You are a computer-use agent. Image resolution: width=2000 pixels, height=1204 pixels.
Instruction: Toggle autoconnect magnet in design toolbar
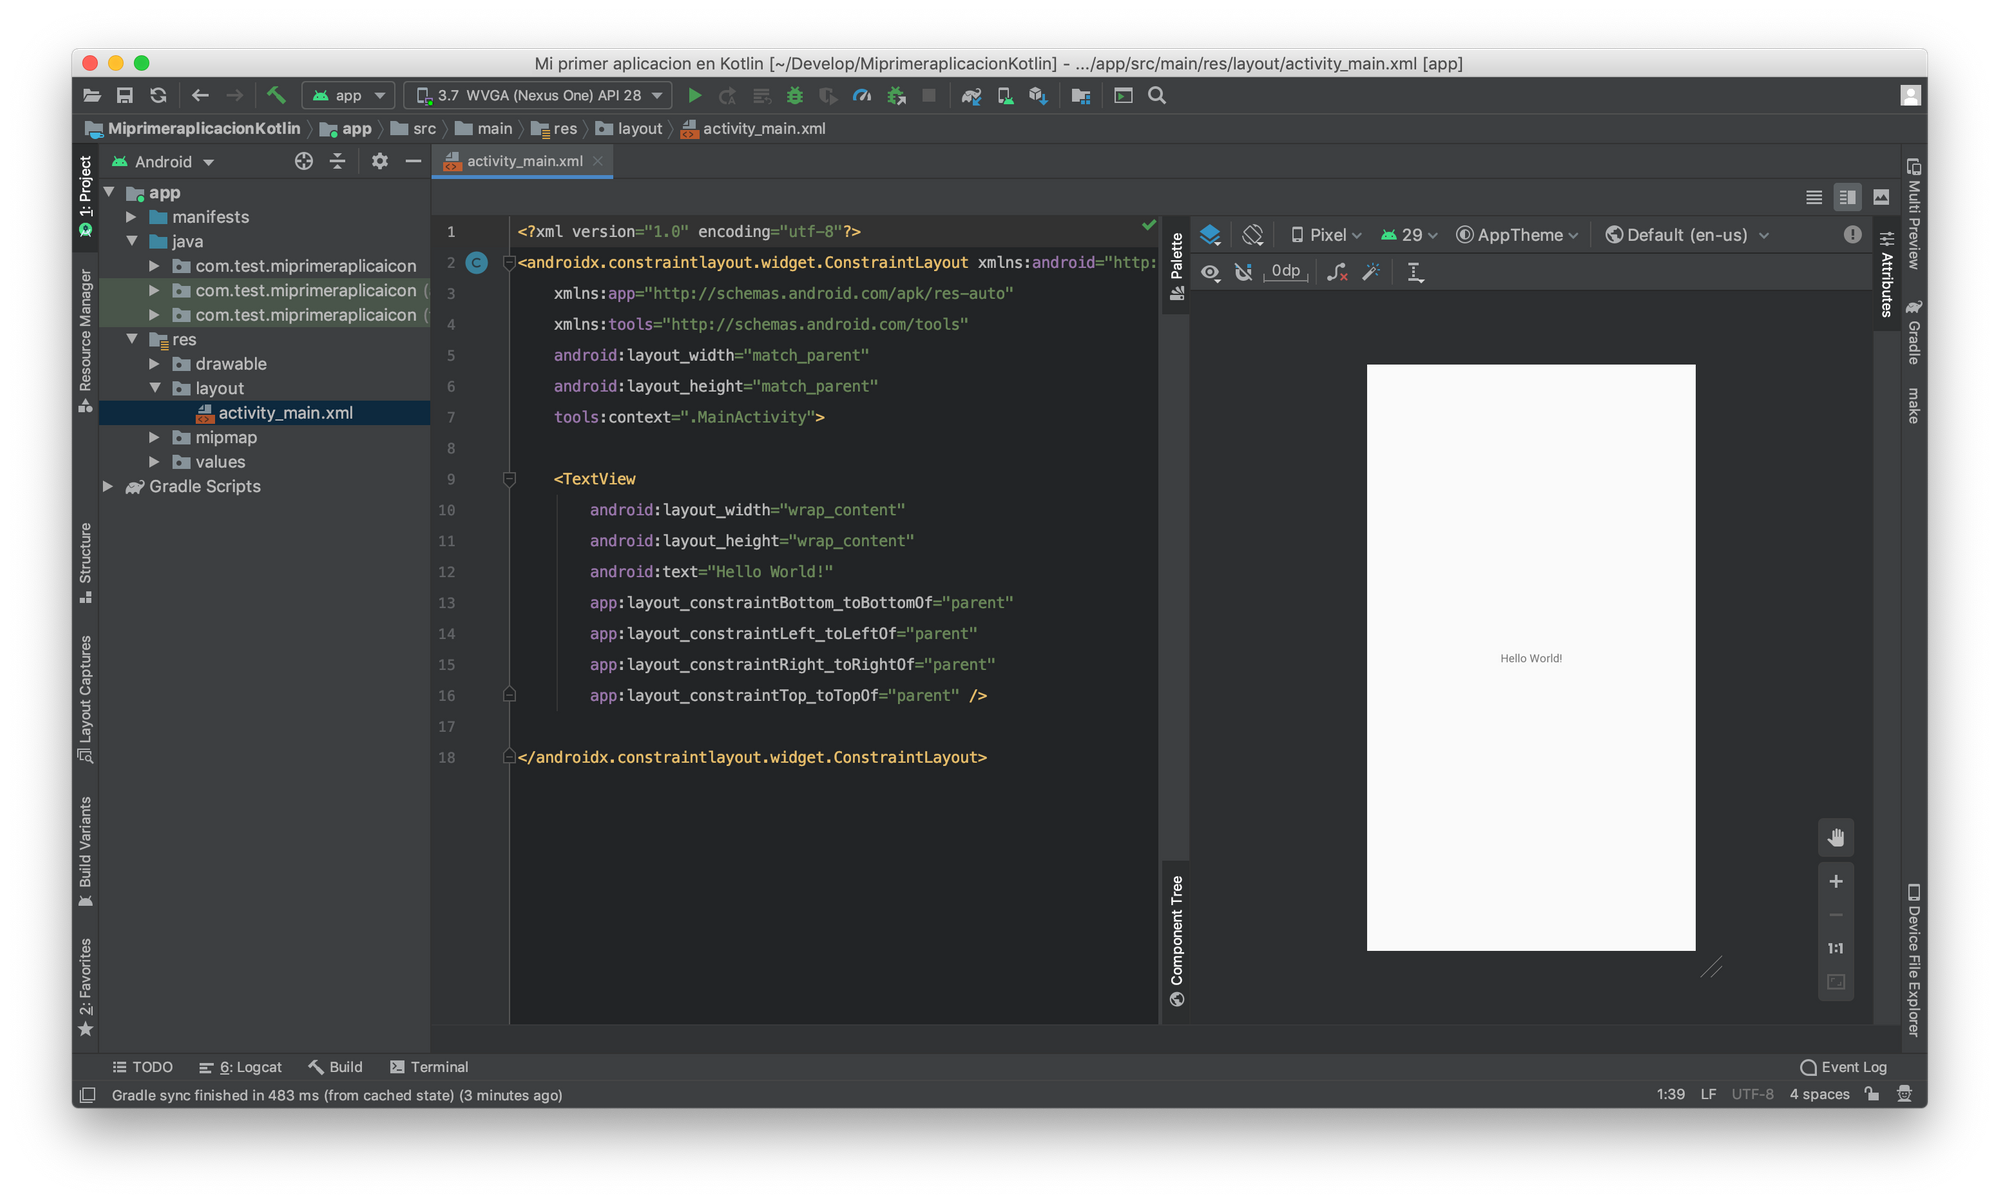(x=1243, y=272)
